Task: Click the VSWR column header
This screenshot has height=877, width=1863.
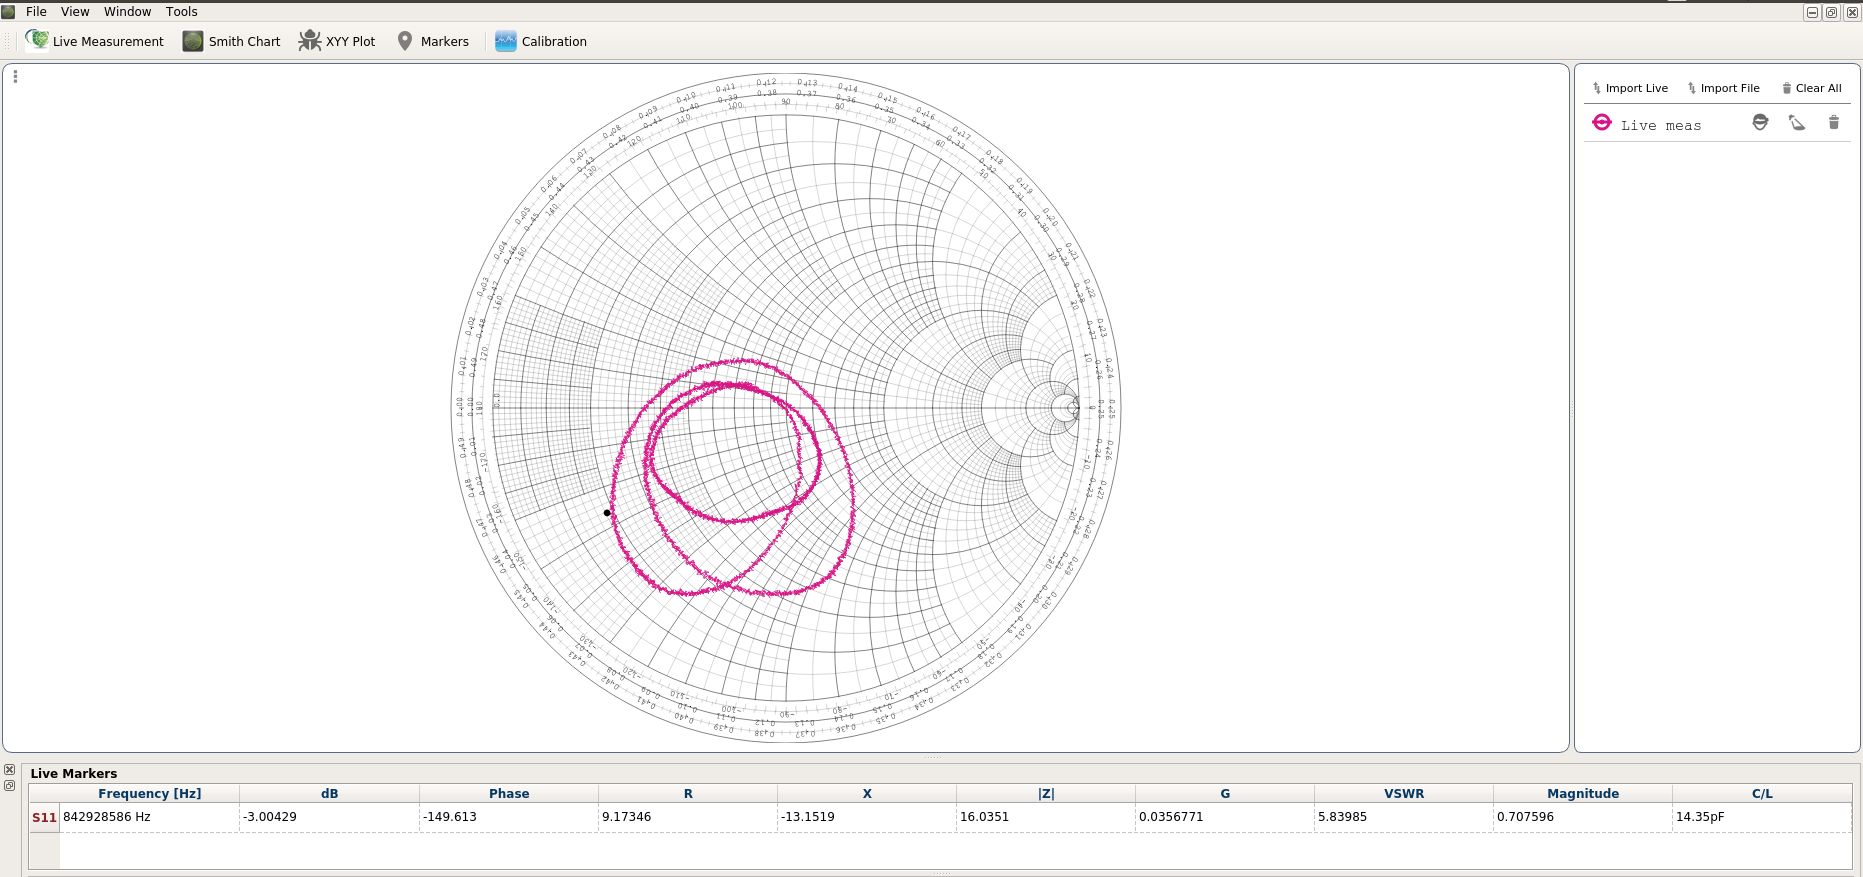Action: (x=1404, y=793)
